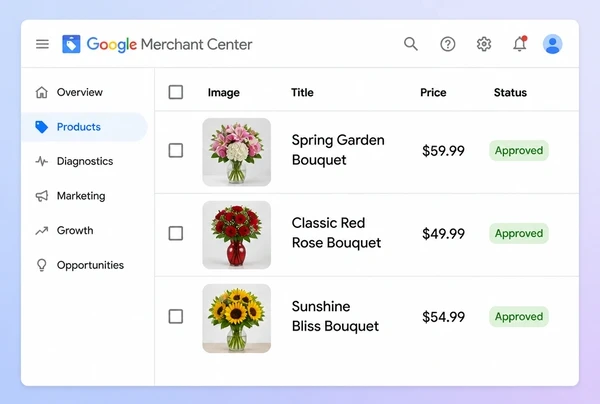This screenshot has width=600, height=404.
Task: Click the Image column header
Action: click(x=224, y=93)
